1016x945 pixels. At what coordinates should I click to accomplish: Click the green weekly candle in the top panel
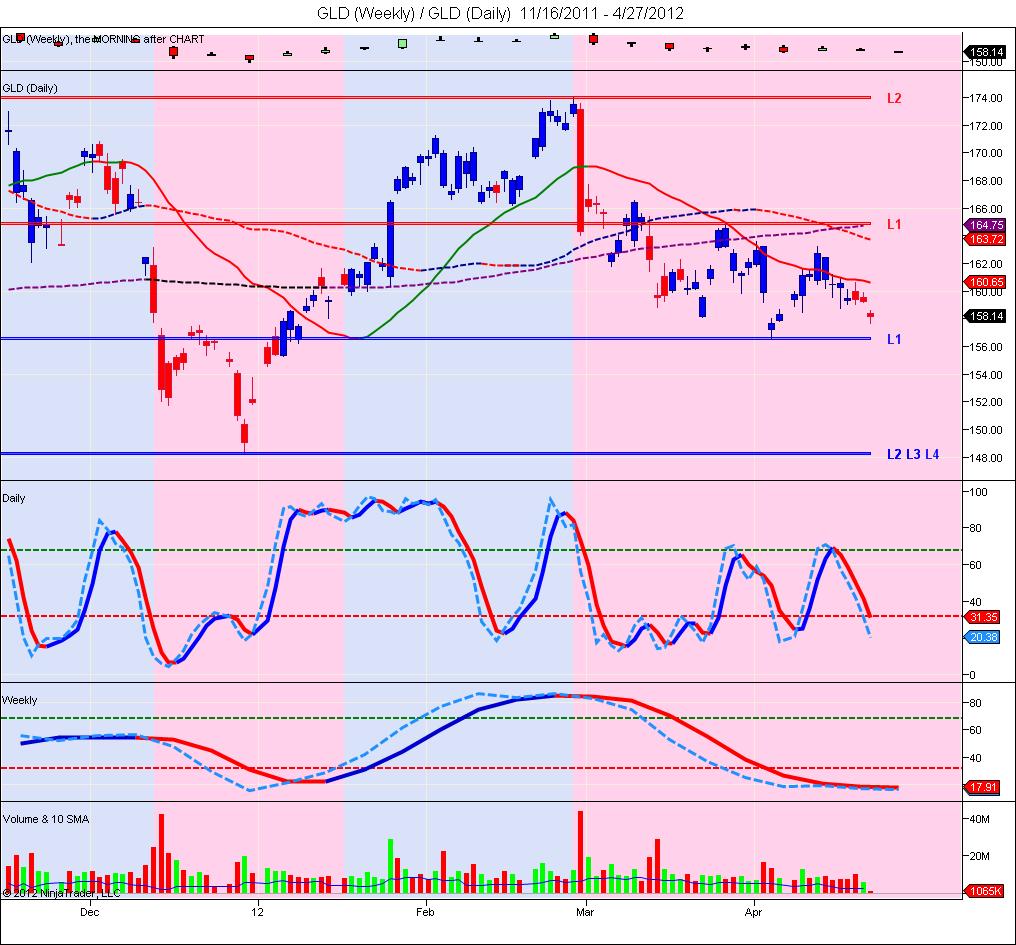click(x=402, y=44)
